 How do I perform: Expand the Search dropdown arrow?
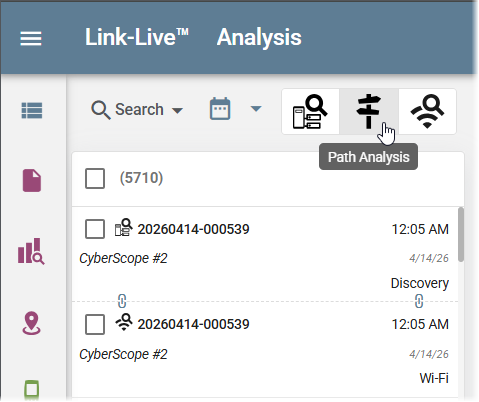[x=177, y=110]
